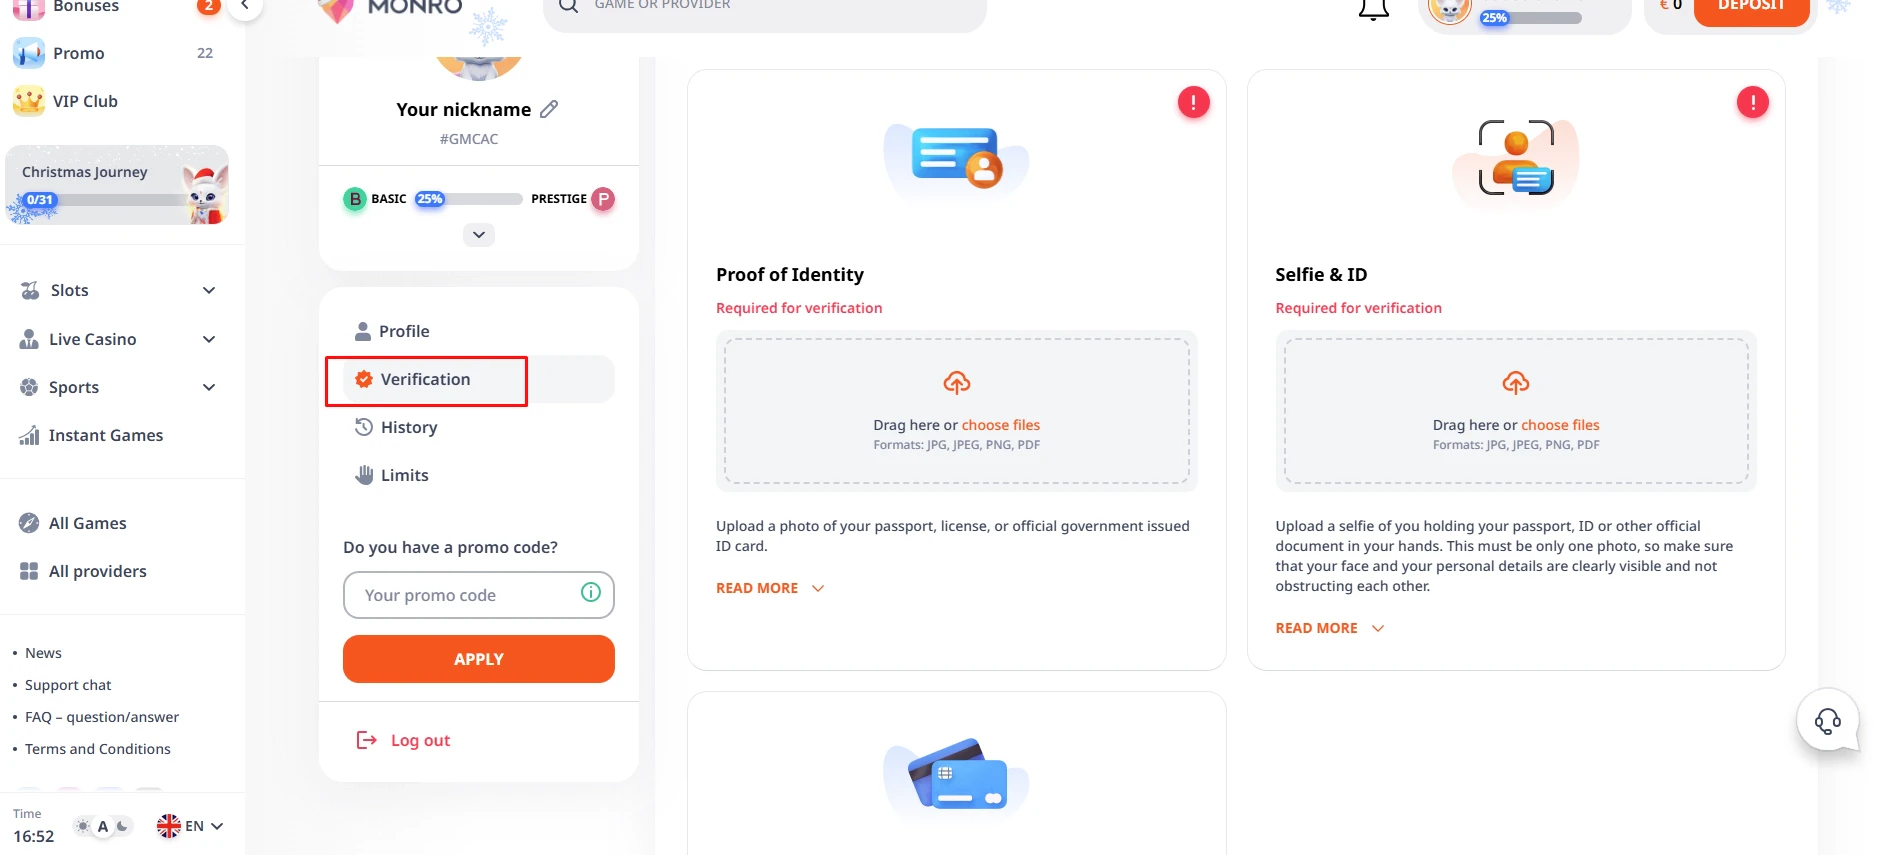
Task: Collapse the sidebar with the left arrow
Action: tap(244, 6)
